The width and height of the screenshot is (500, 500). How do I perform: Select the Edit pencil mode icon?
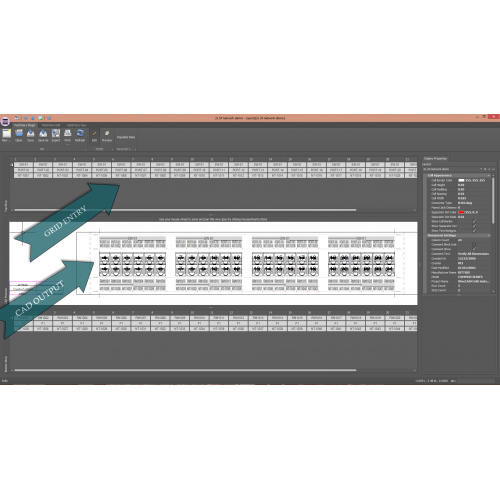coord(94,134)
